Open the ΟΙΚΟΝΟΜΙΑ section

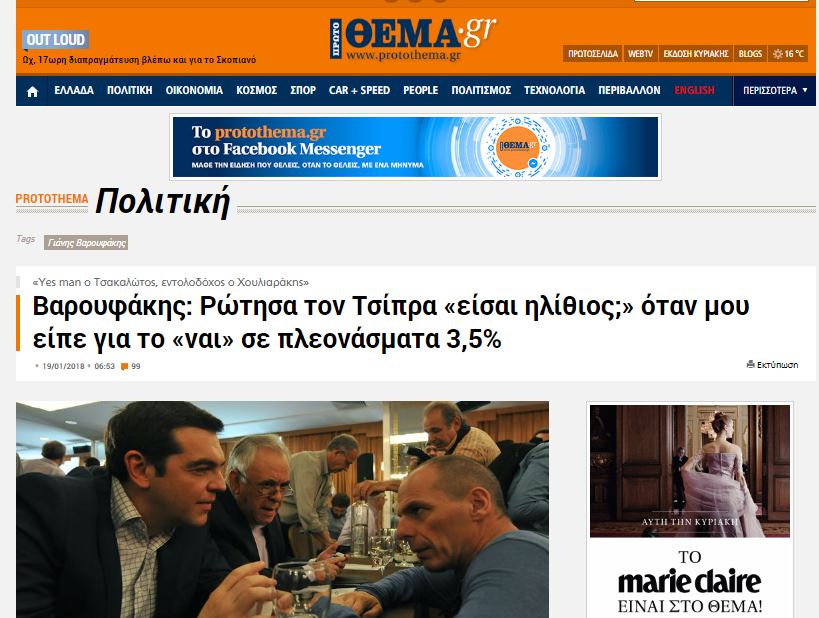coord(194,90)
